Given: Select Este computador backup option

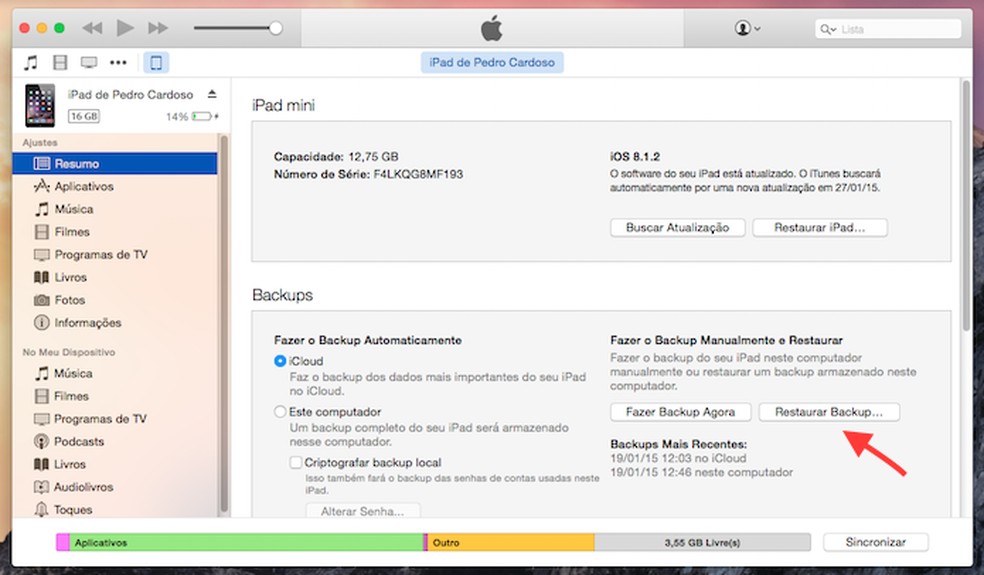Looking at the screenshot, I should coord(280,412).
